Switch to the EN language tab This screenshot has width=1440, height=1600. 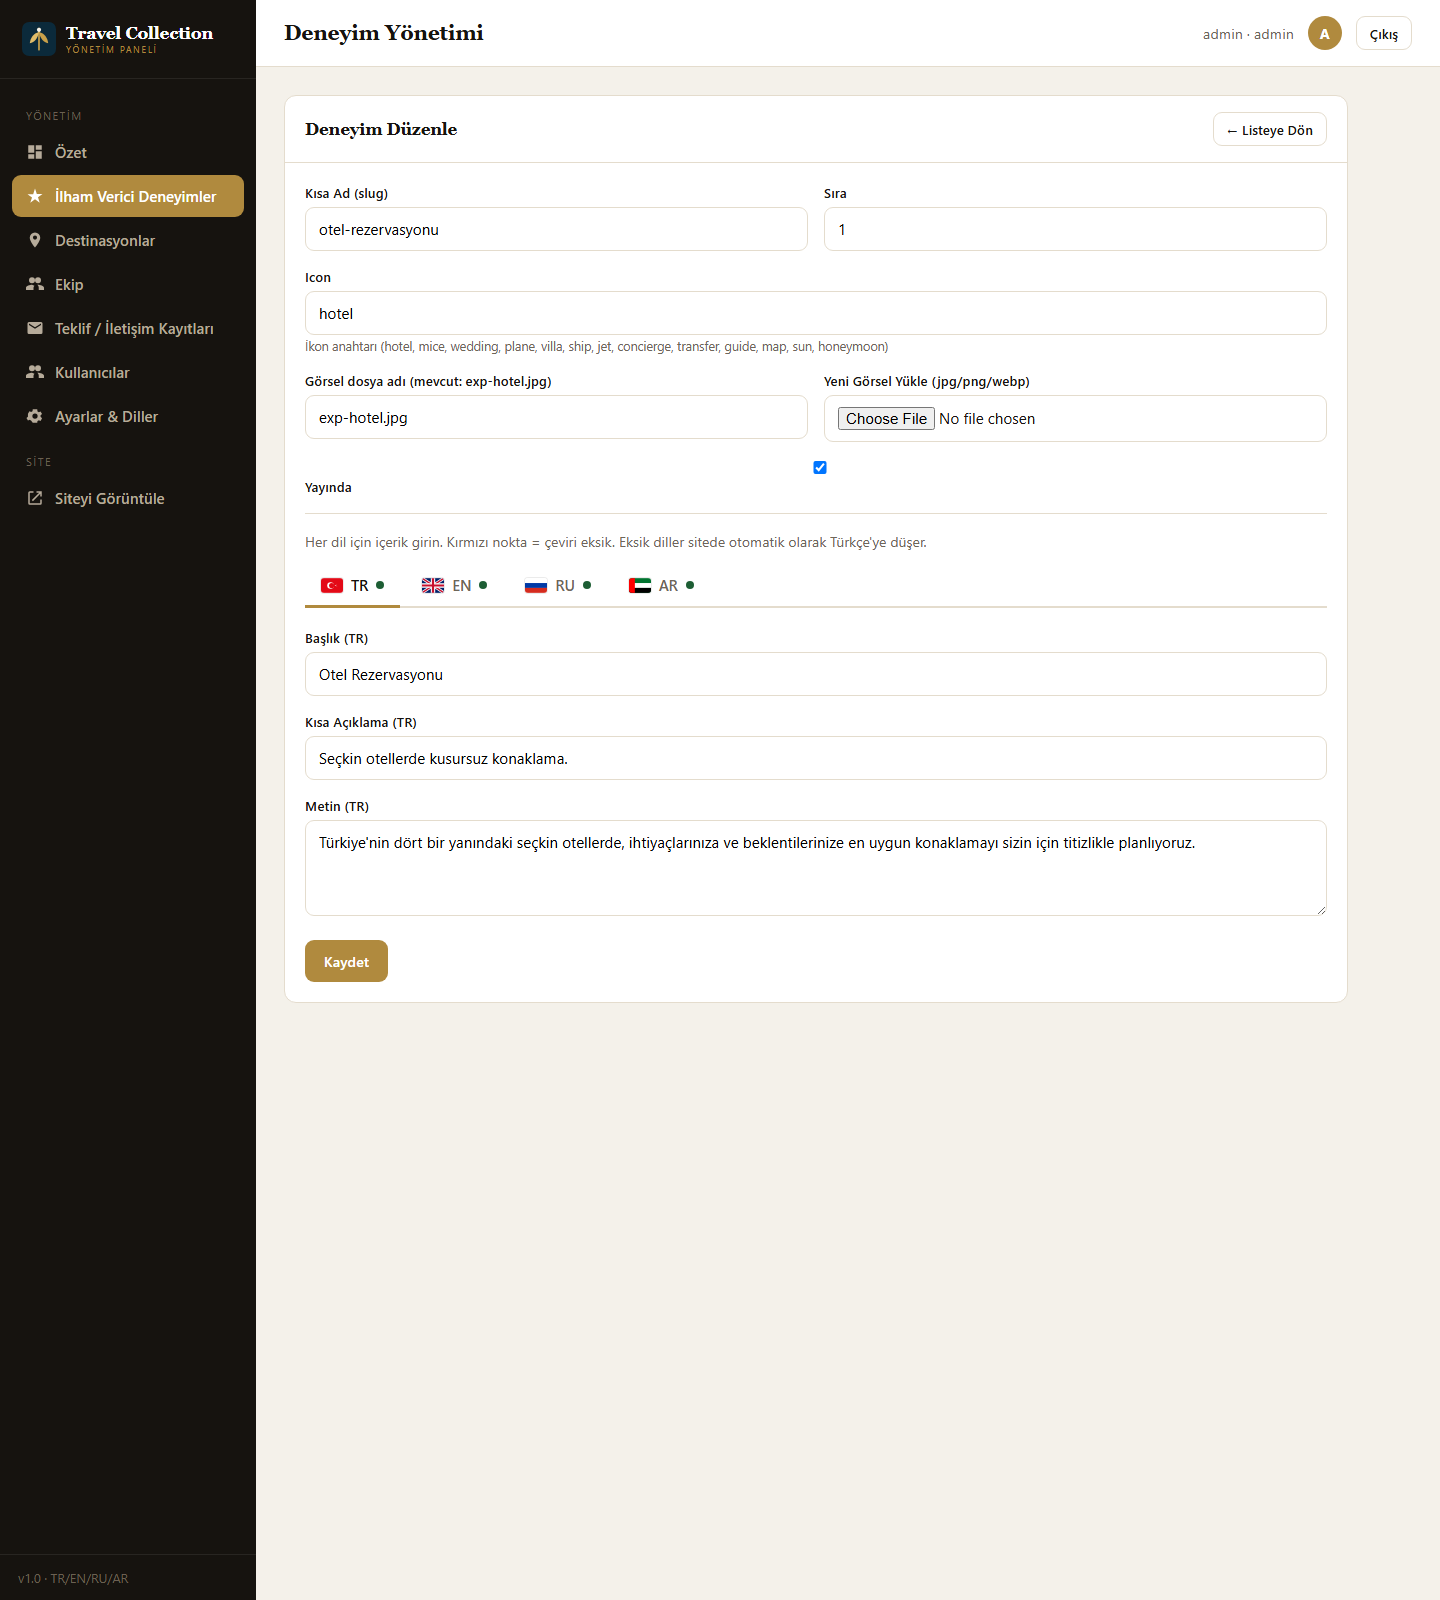454,586
